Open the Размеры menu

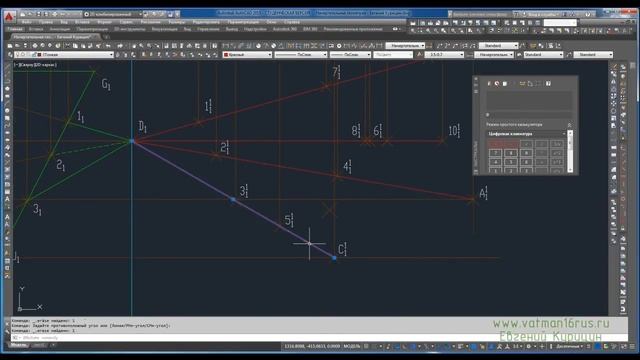[x=177, y=22]
